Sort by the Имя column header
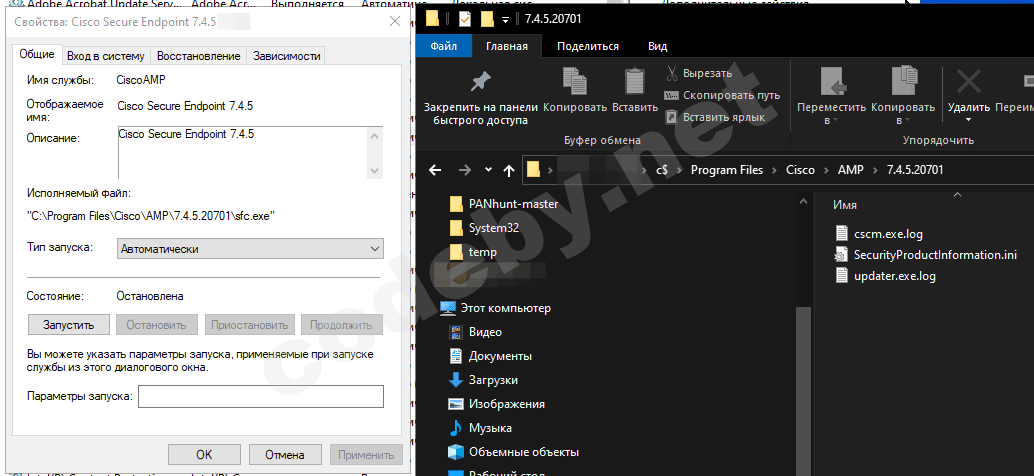 845,205
